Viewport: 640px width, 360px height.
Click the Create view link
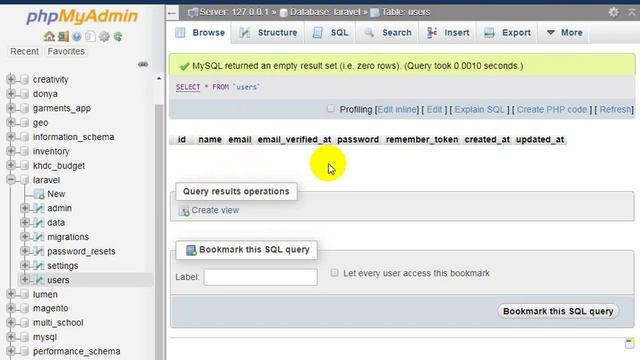point(215,210)
